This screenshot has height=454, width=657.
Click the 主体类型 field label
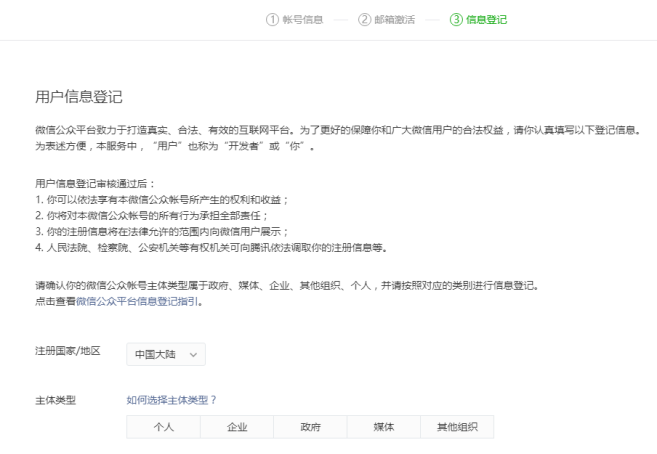tap(55, 400)
